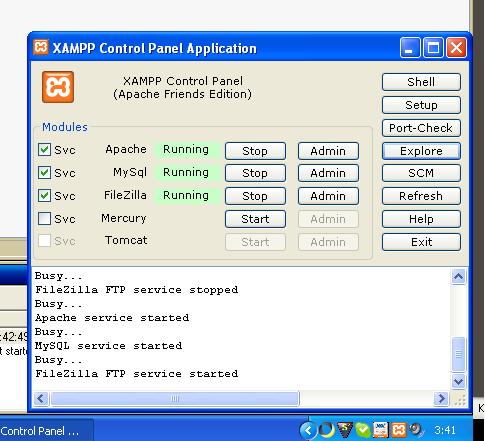Click the crescent moon tray icon

click(x=326, y=430)
